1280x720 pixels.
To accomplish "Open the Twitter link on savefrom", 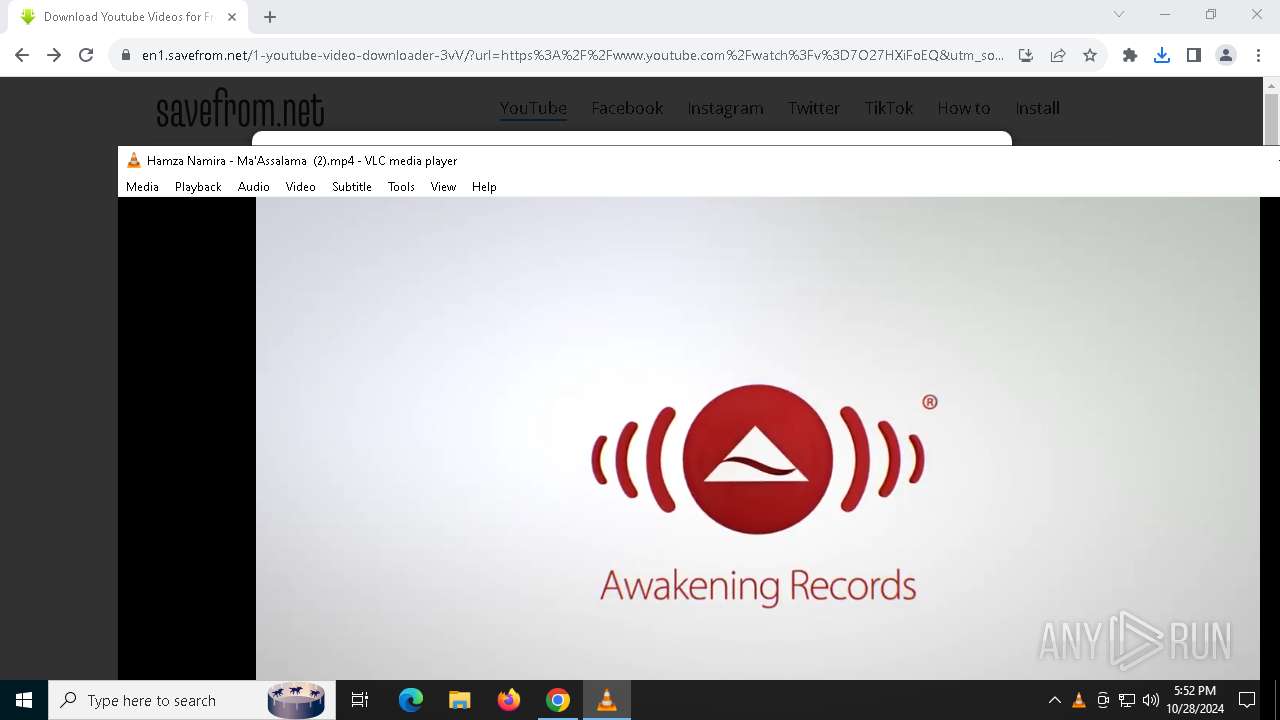I will pos(813,108).
